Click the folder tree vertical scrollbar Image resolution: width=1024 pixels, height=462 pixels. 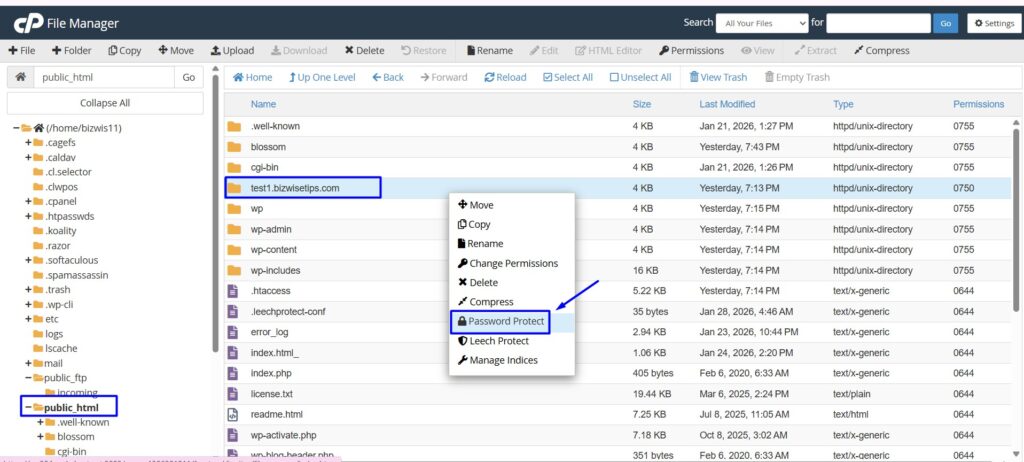pos(216,212)
